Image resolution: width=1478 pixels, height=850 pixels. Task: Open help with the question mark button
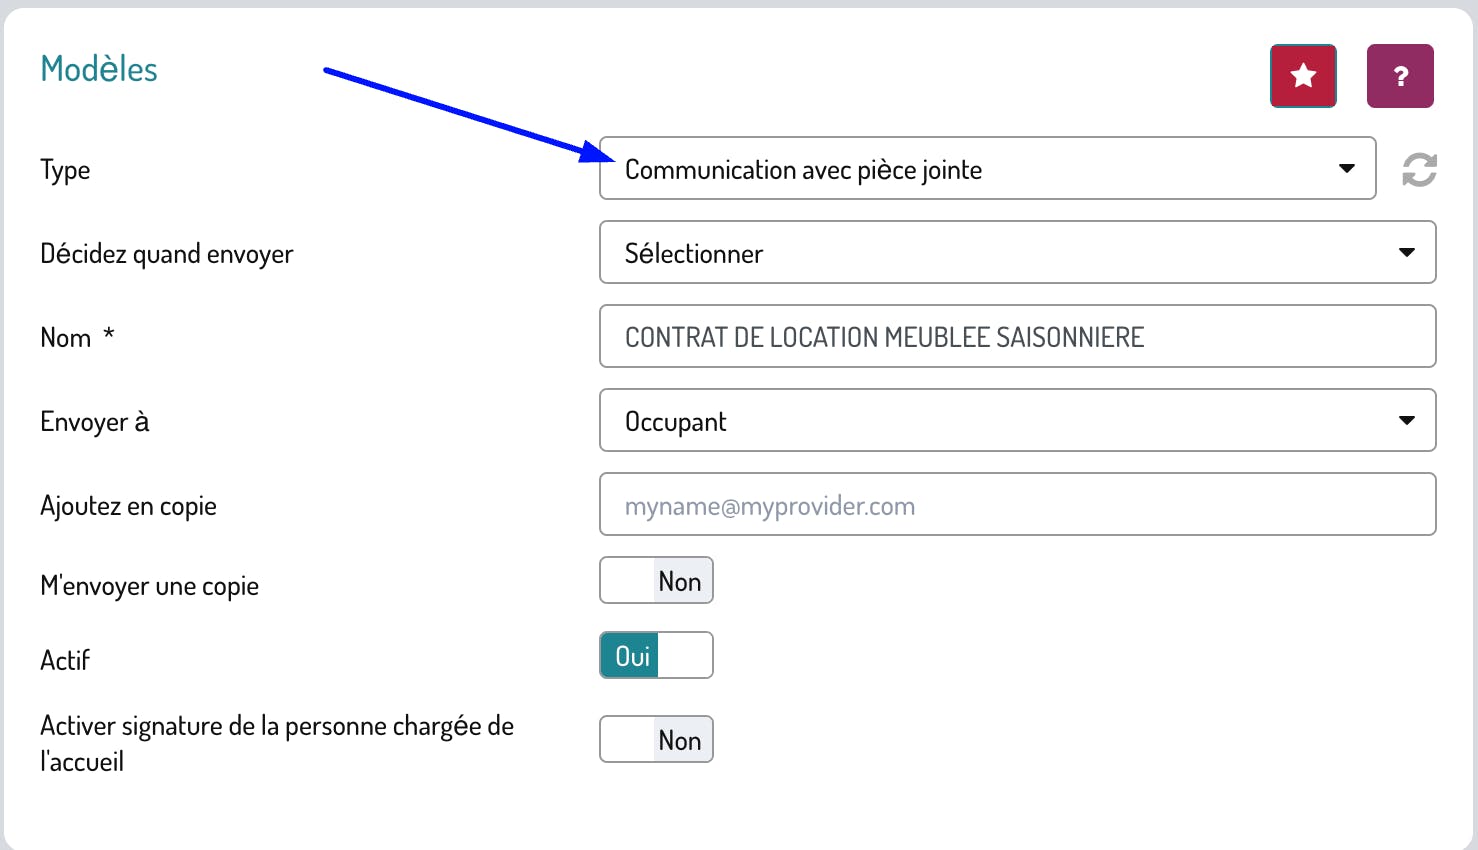pos(1400,76)
